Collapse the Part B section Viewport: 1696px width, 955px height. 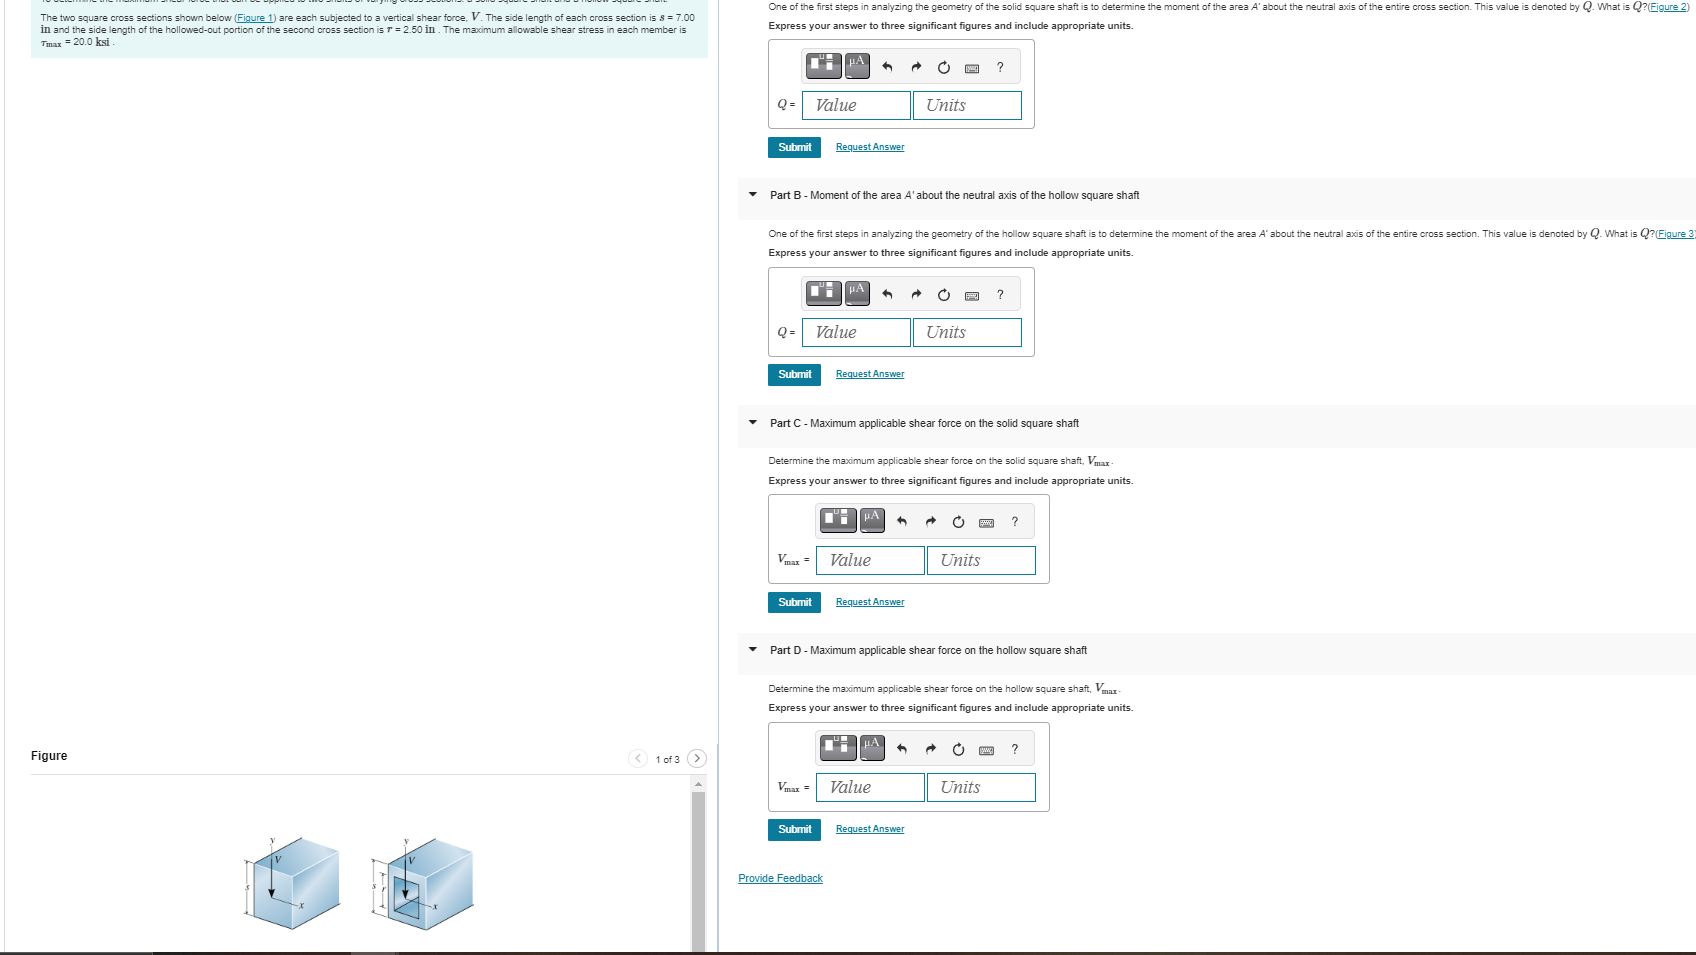(x=753, y=195)
